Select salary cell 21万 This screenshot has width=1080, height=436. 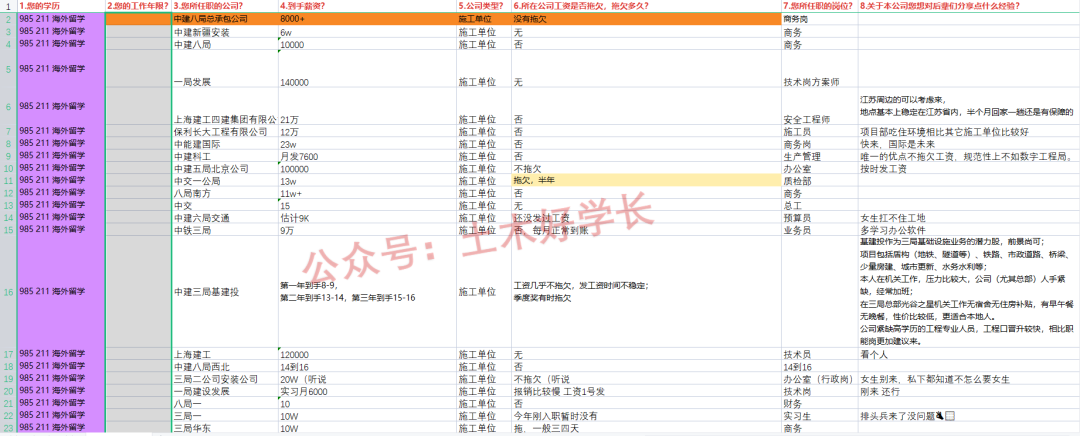[x=367, y=107]
